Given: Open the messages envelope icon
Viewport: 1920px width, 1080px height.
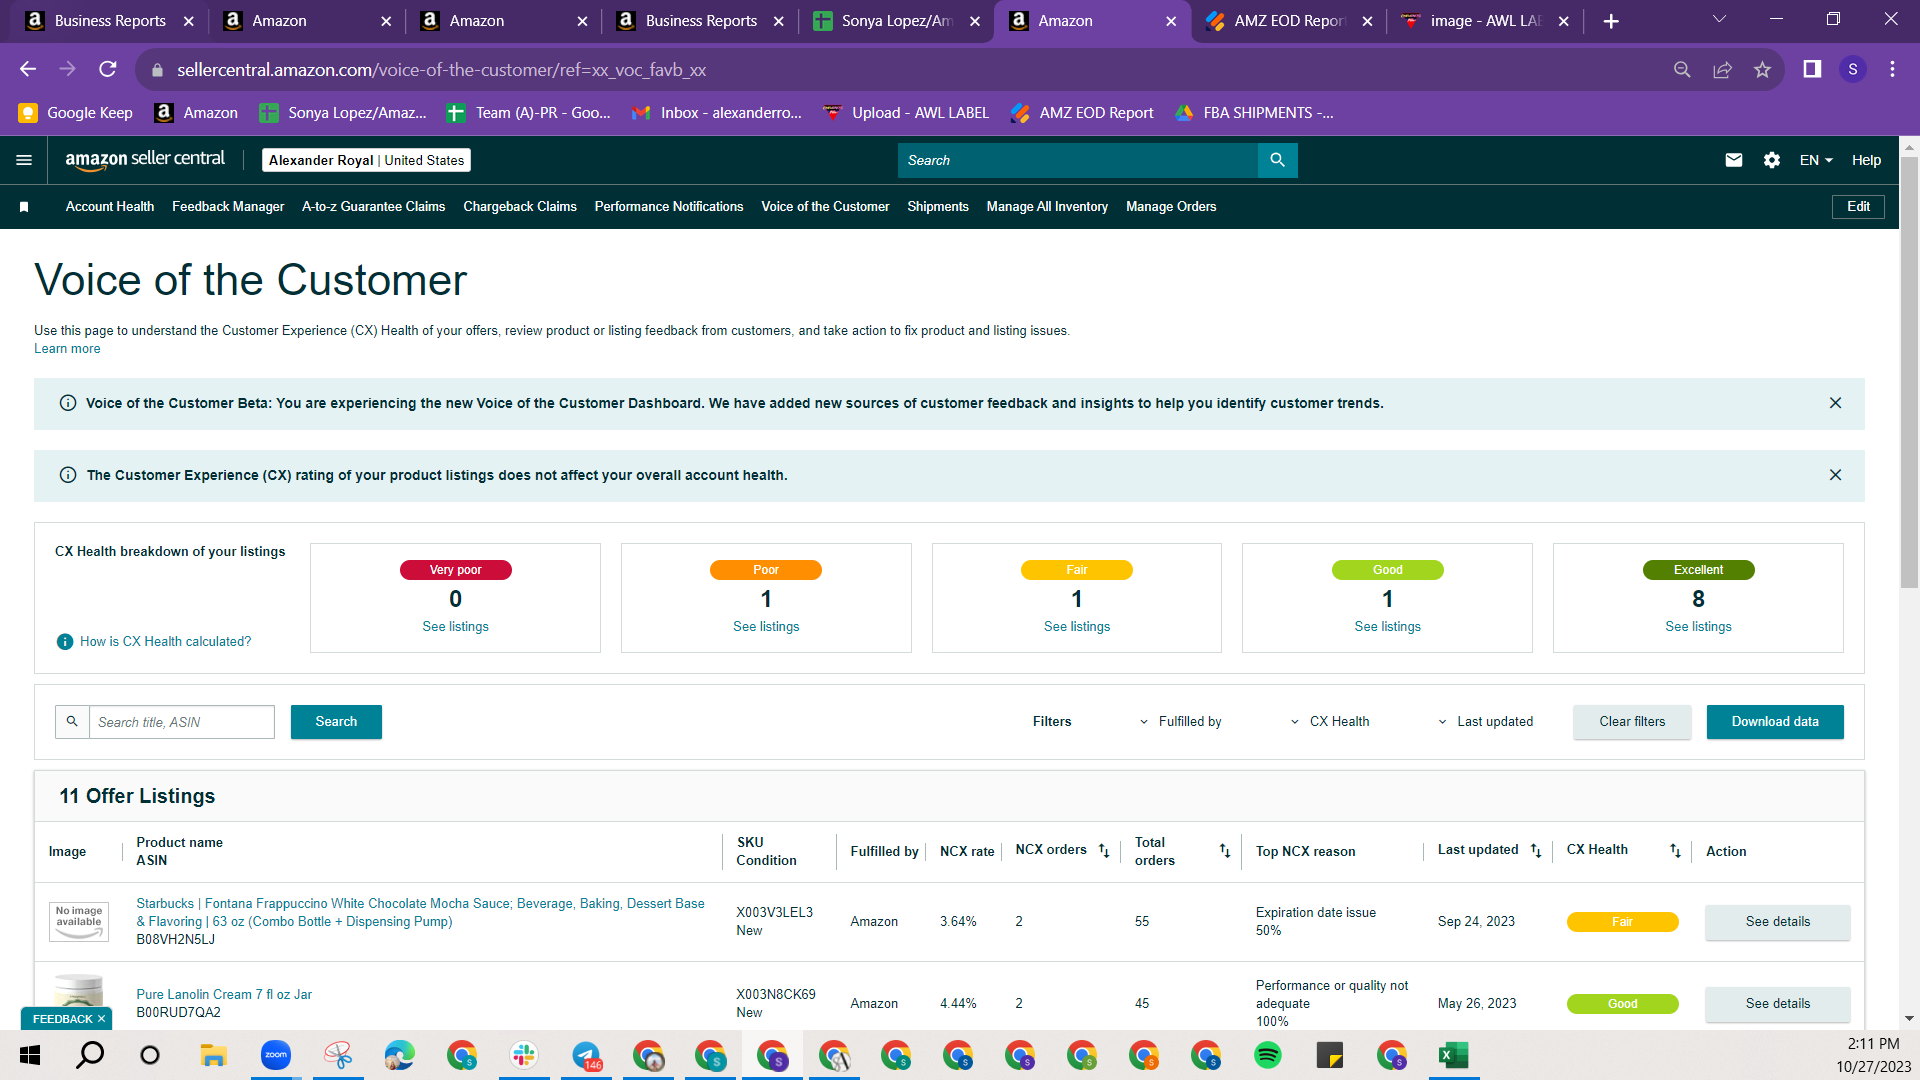Looking at the screenshot, I should [x=1734, y=160].
